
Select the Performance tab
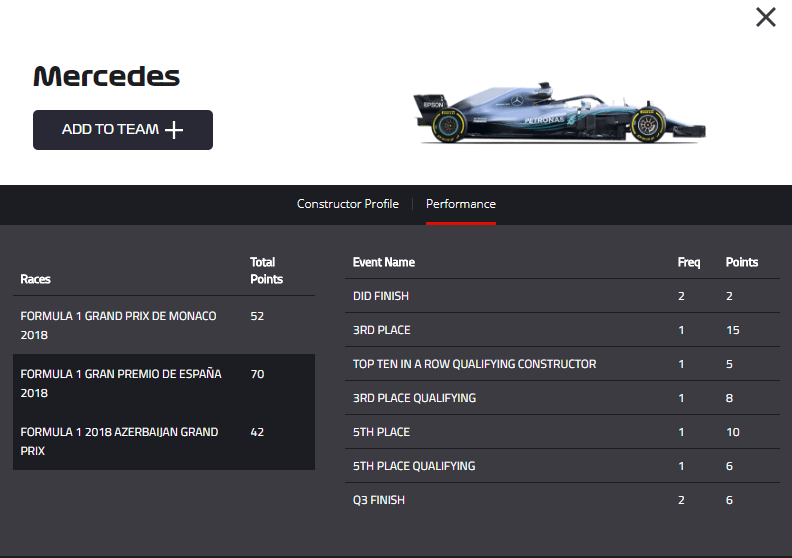pos(460,204)
